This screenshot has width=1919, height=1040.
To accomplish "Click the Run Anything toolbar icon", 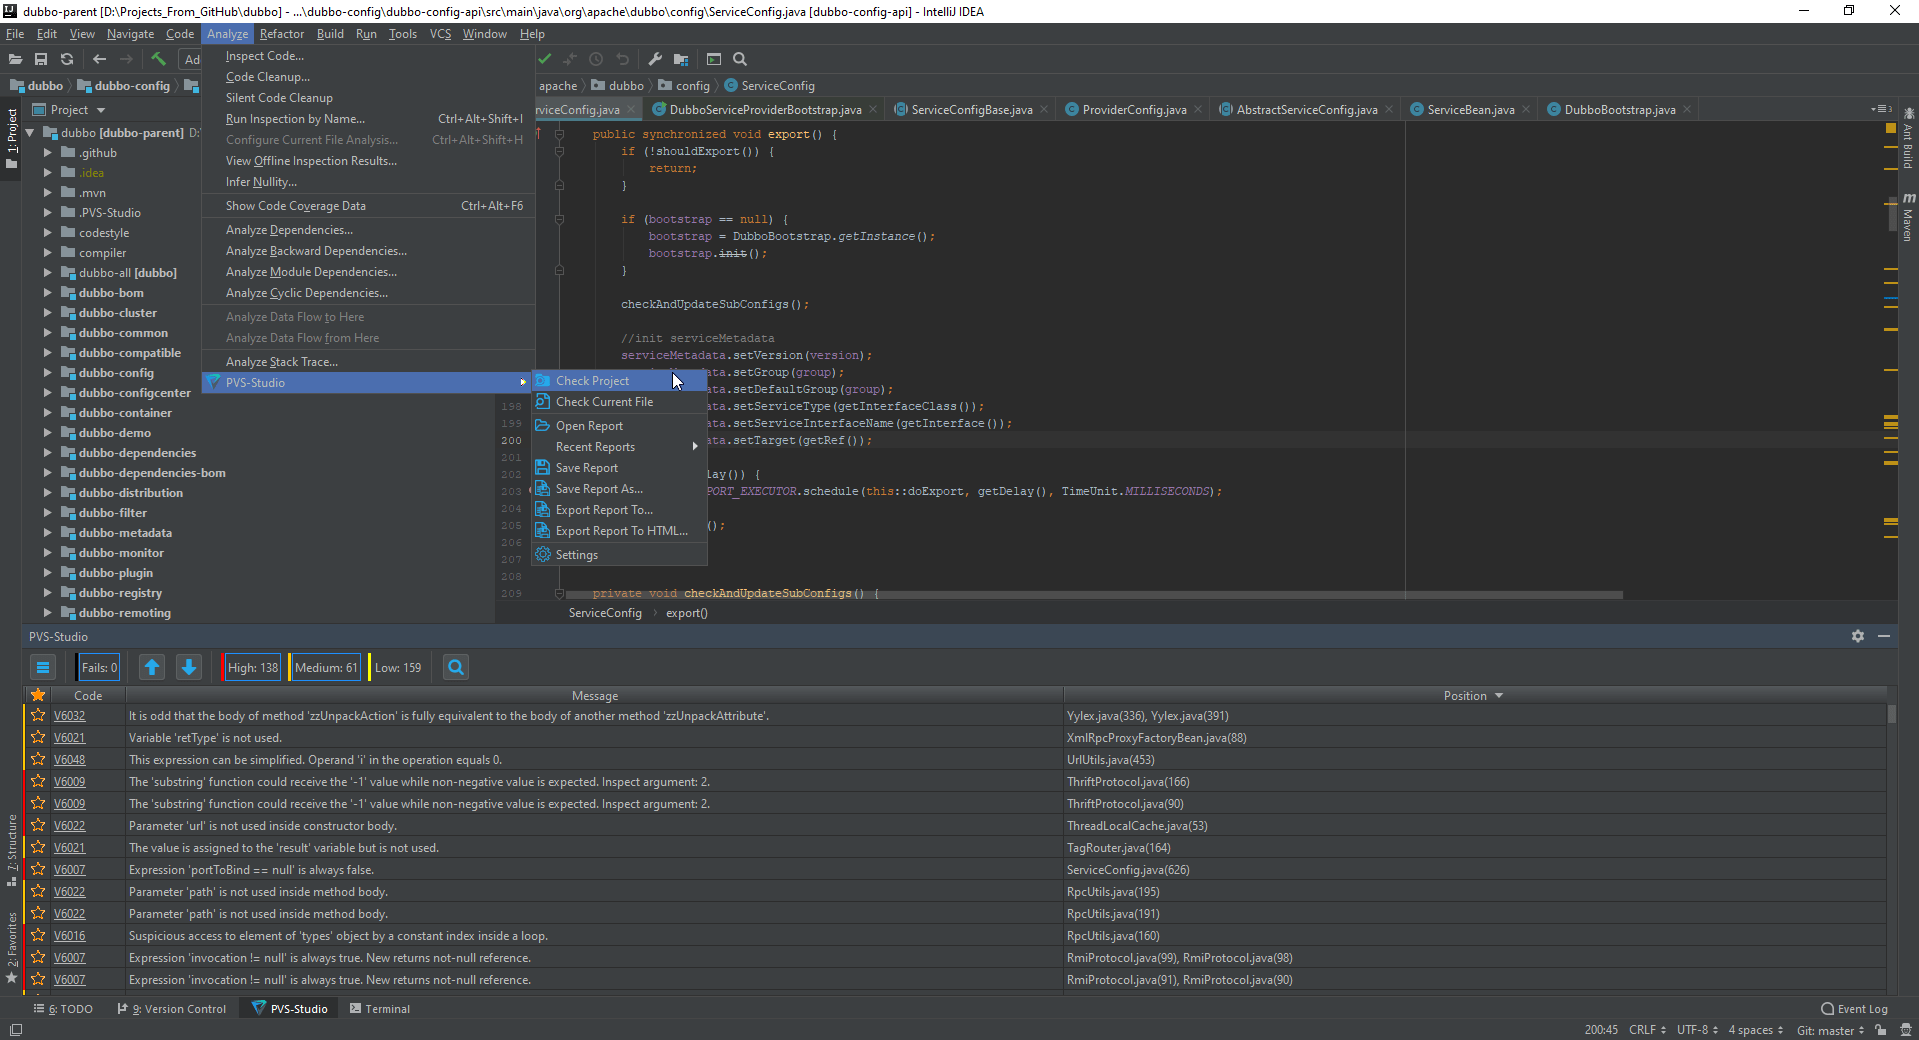I will 714,59.
